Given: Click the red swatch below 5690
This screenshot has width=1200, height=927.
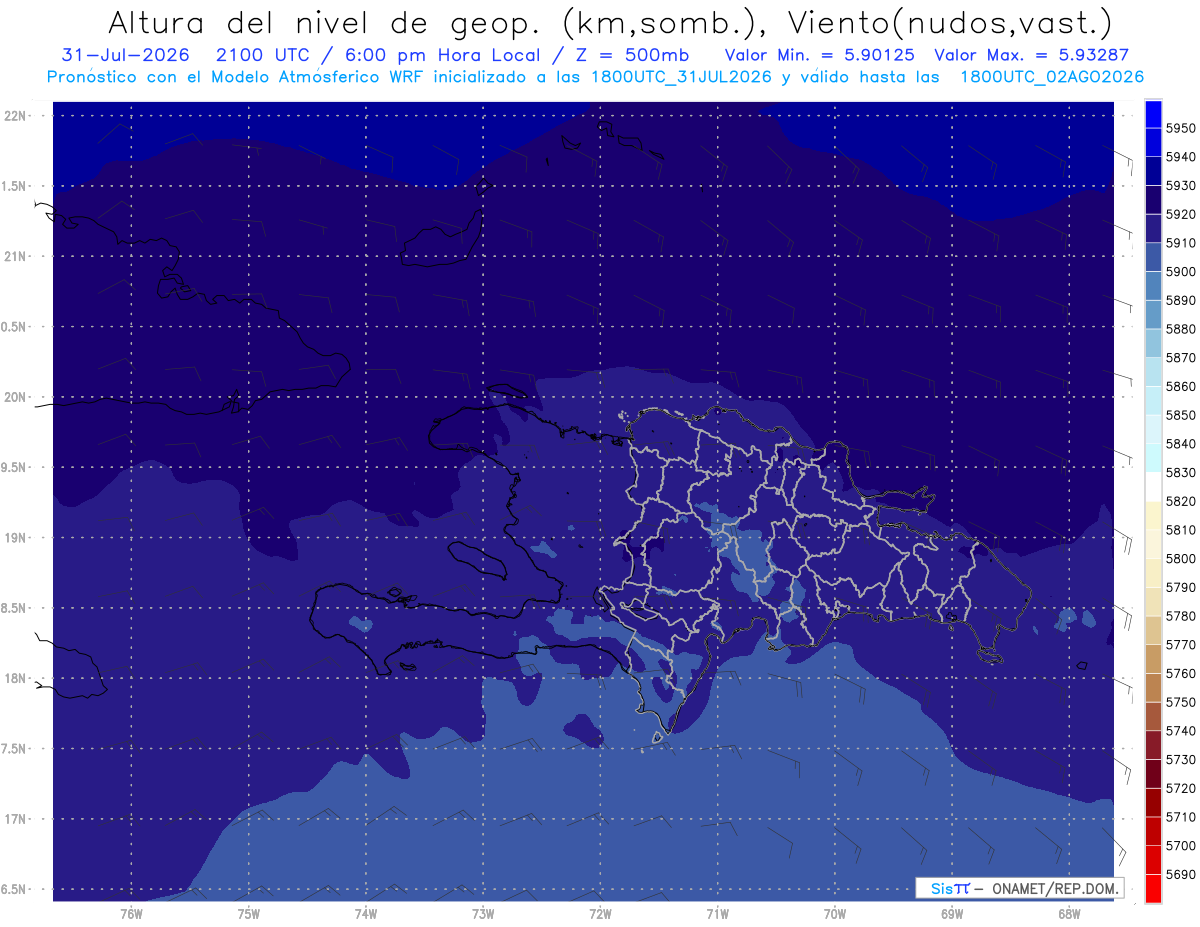Looking at the screenshot, I should point(1153,888).
